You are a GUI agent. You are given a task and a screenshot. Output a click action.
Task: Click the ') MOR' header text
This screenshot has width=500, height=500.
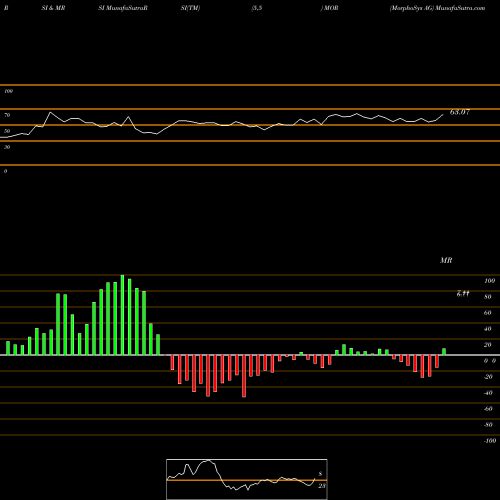pos(329,8)
